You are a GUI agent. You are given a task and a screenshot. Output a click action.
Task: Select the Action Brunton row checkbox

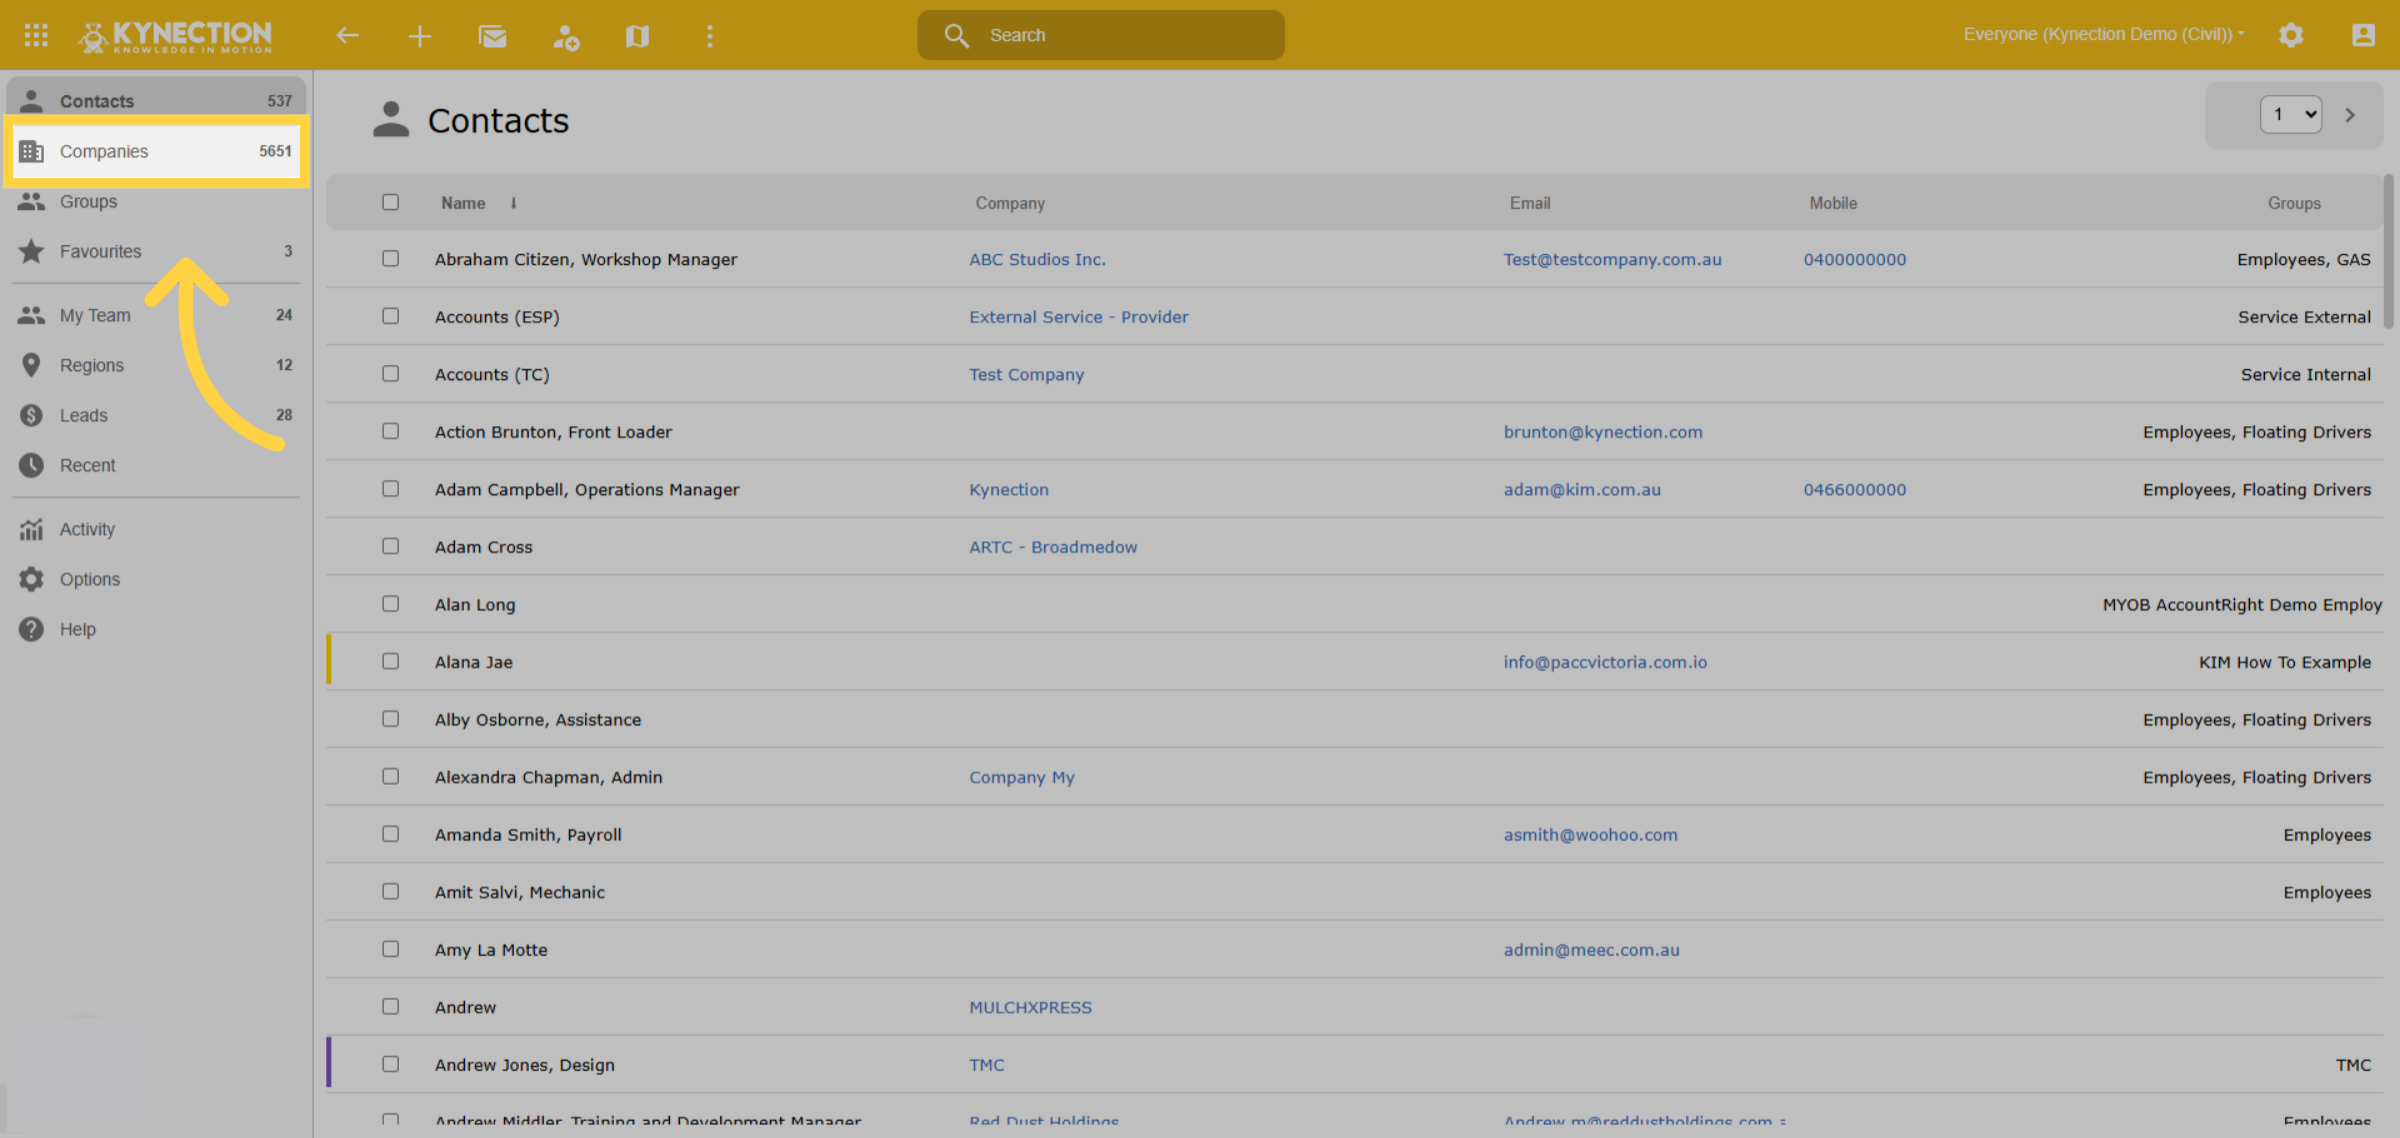click(x=390, y=431)
